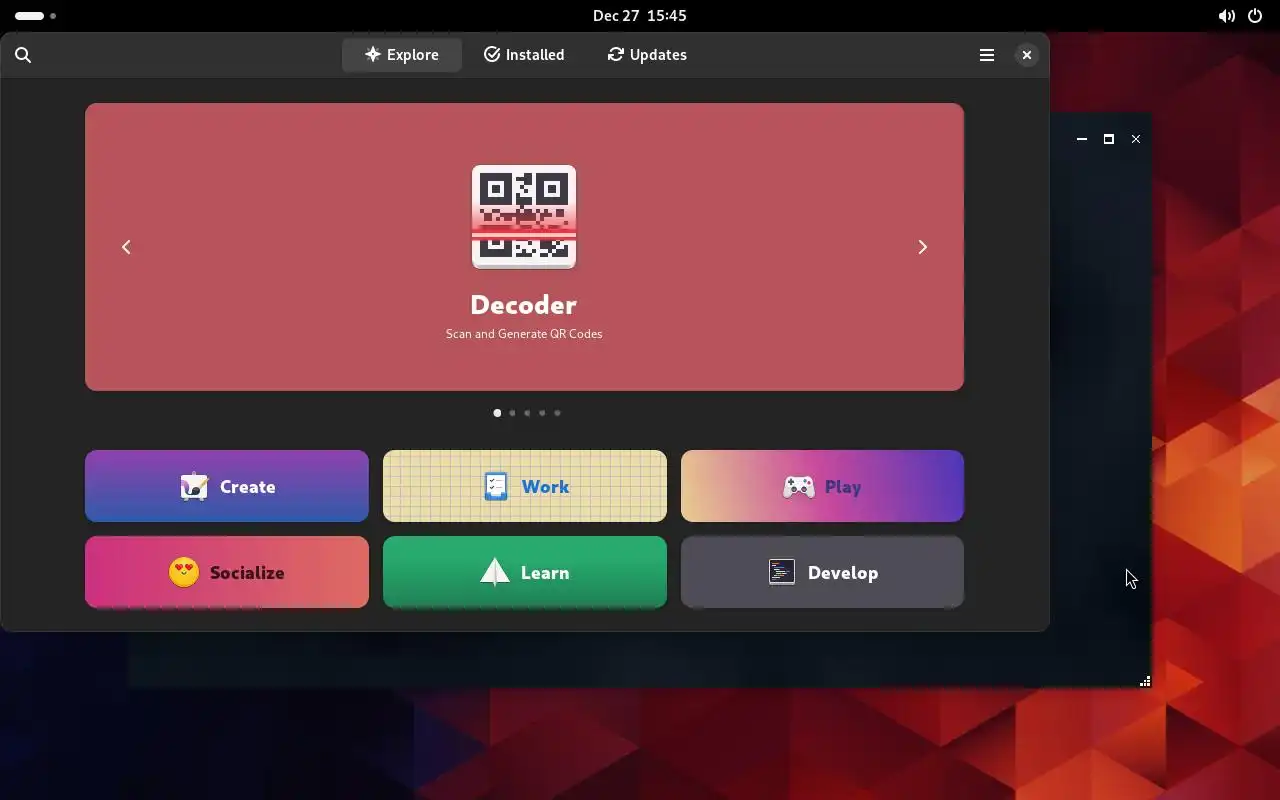
Task: Open the volume control in top bar
Action: pos(1226,16)
